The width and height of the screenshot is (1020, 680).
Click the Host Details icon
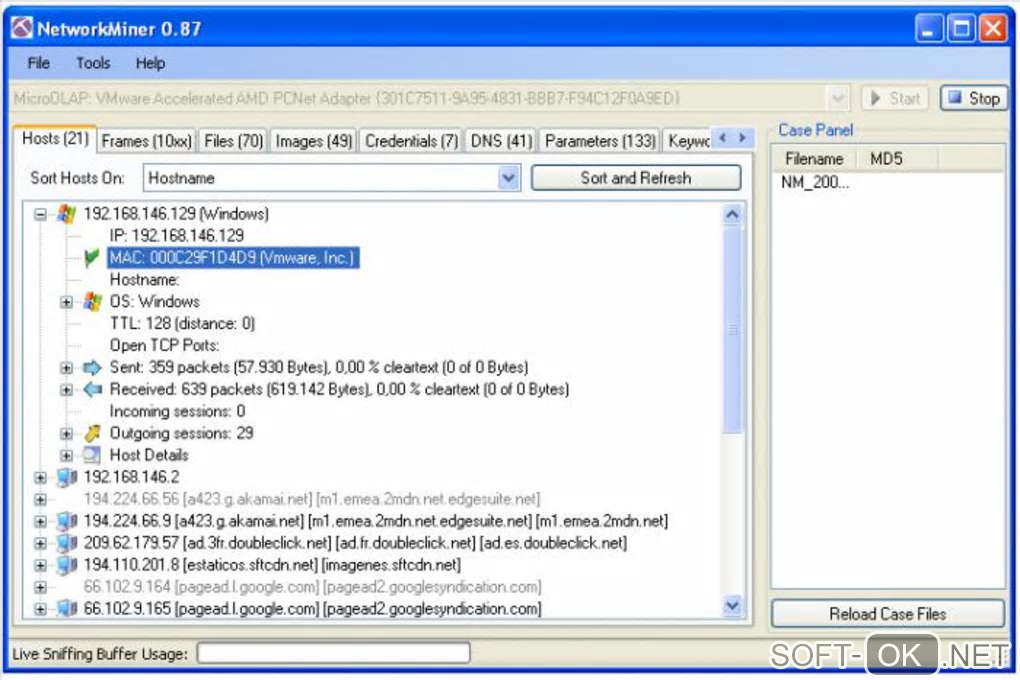pyautogui.click(x=92, y=455)
